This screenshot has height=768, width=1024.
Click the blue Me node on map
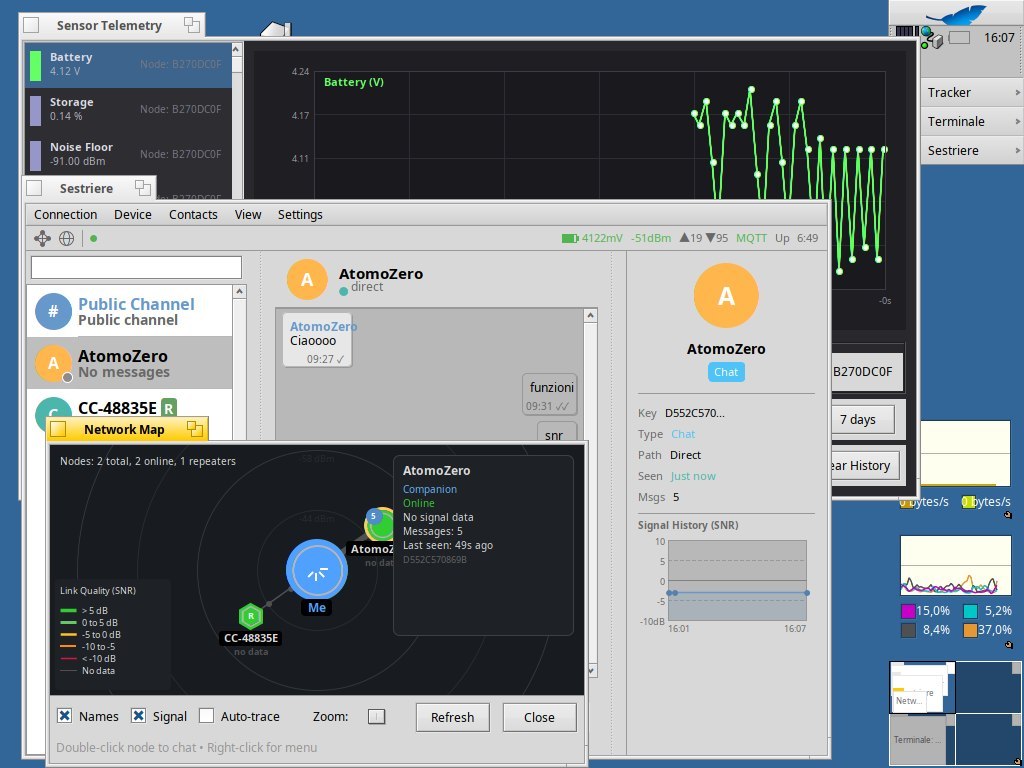(x=316, y=570)
